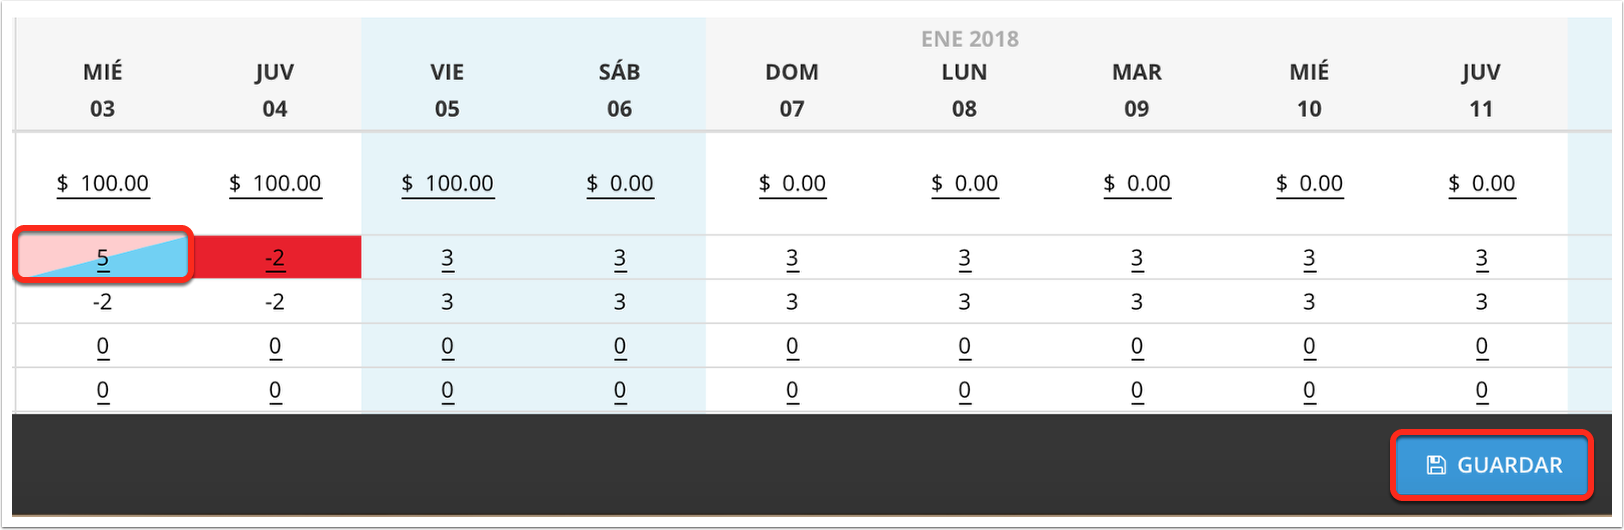
Task: Click the bottom-row underlined 0 under JUV 11
Action: coord(1482,390)
